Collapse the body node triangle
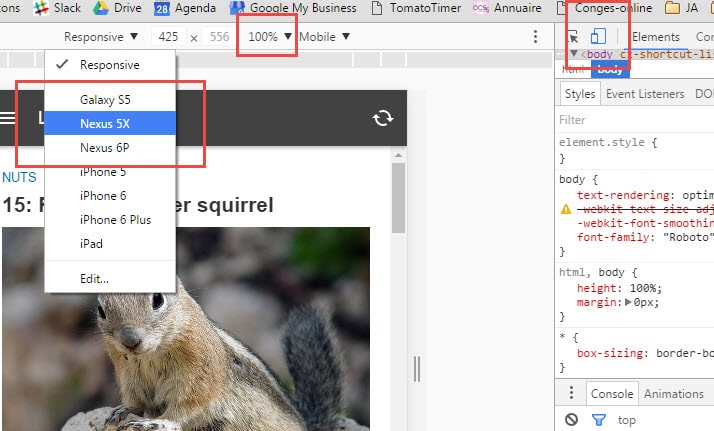The width and height of the screenshot is (714, 431). click(x=574, y=54)
